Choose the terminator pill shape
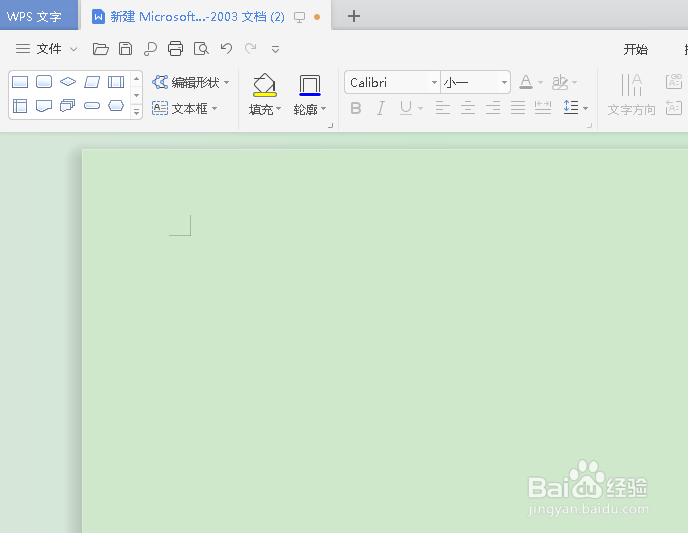 (x=92, y=106)
